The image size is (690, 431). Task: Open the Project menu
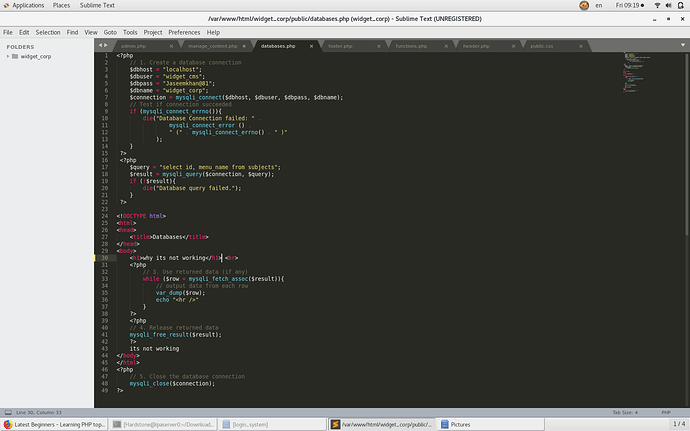tap(153, 33)
